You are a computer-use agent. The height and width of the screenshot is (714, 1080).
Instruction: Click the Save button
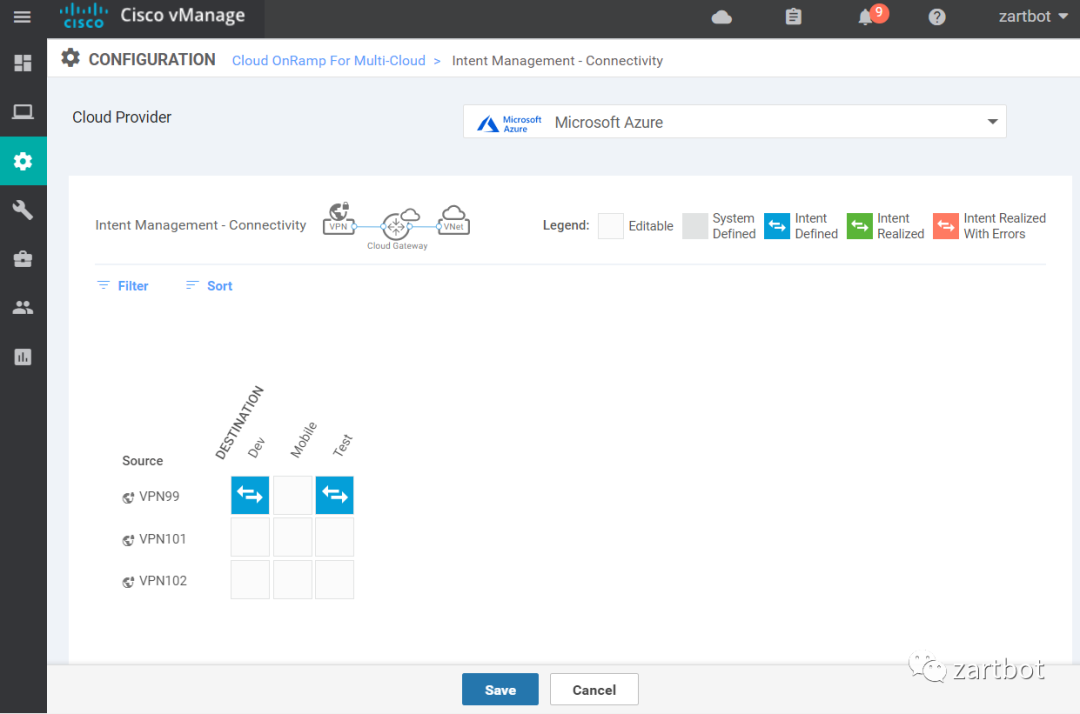(x=500, y=689)
